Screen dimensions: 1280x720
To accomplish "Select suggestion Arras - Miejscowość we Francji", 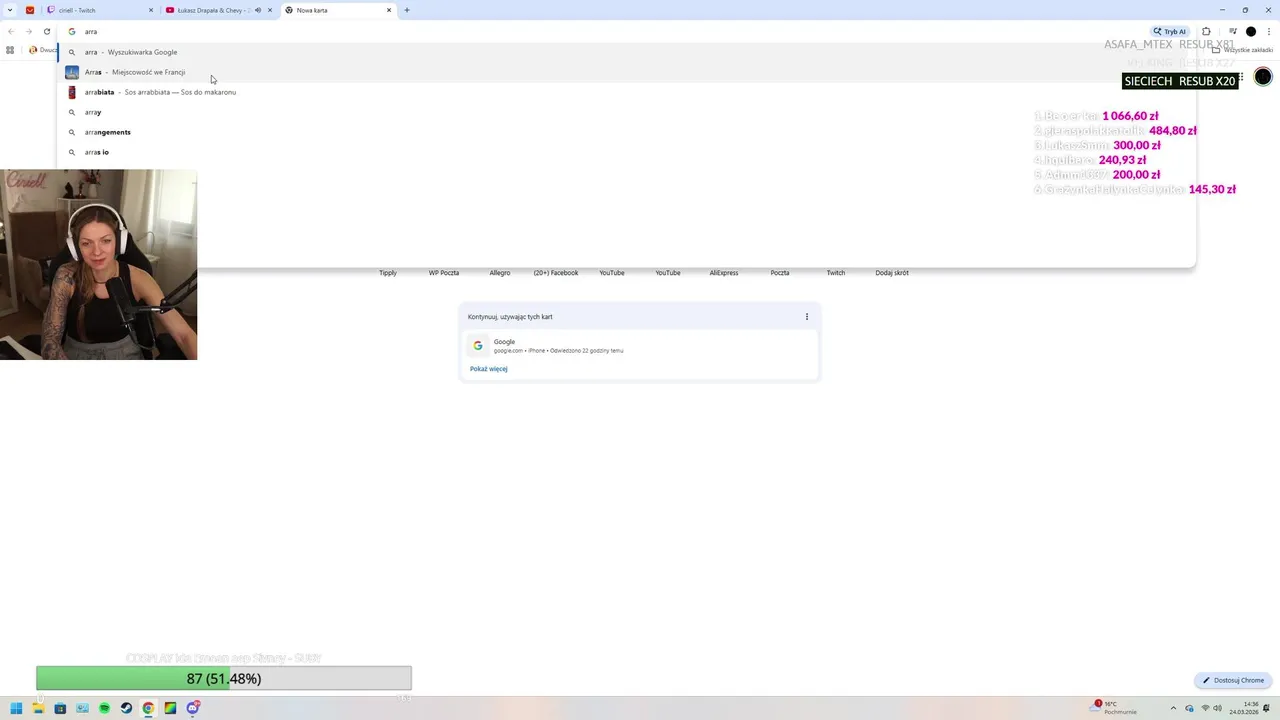I will click(x=626, y=72).
